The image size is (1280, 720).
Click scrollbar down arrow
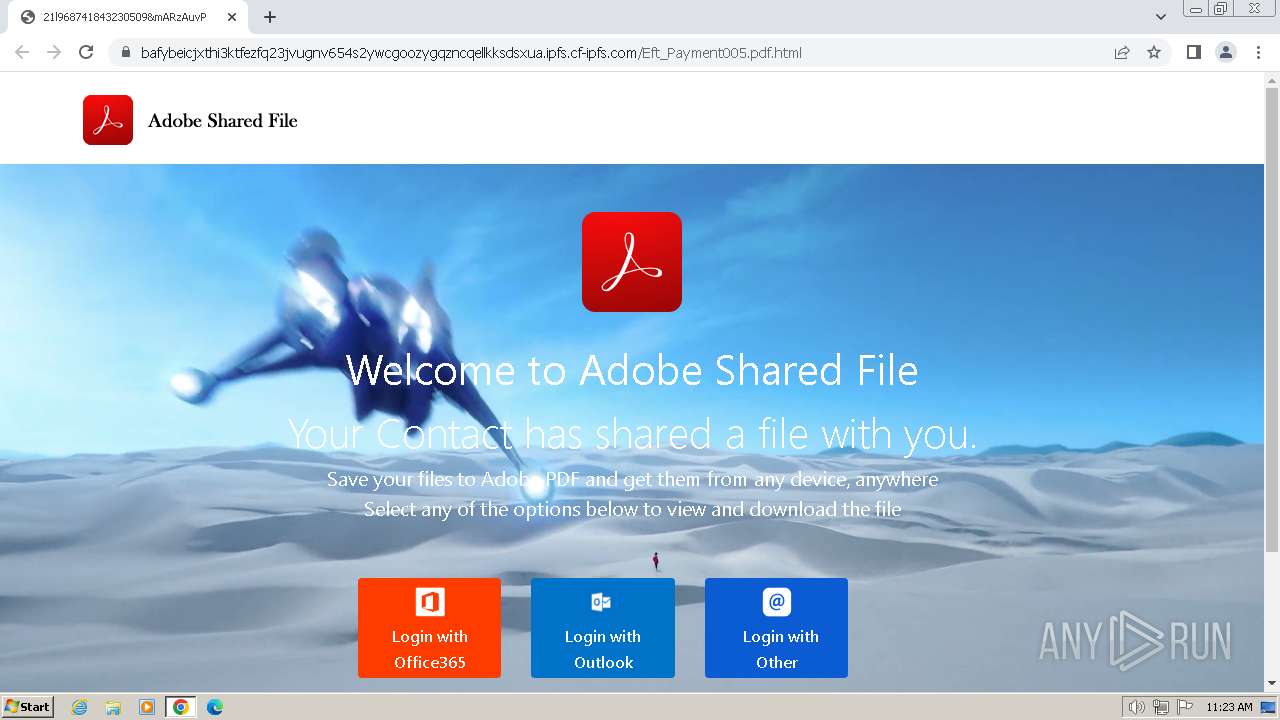[x=1272, y=684]
